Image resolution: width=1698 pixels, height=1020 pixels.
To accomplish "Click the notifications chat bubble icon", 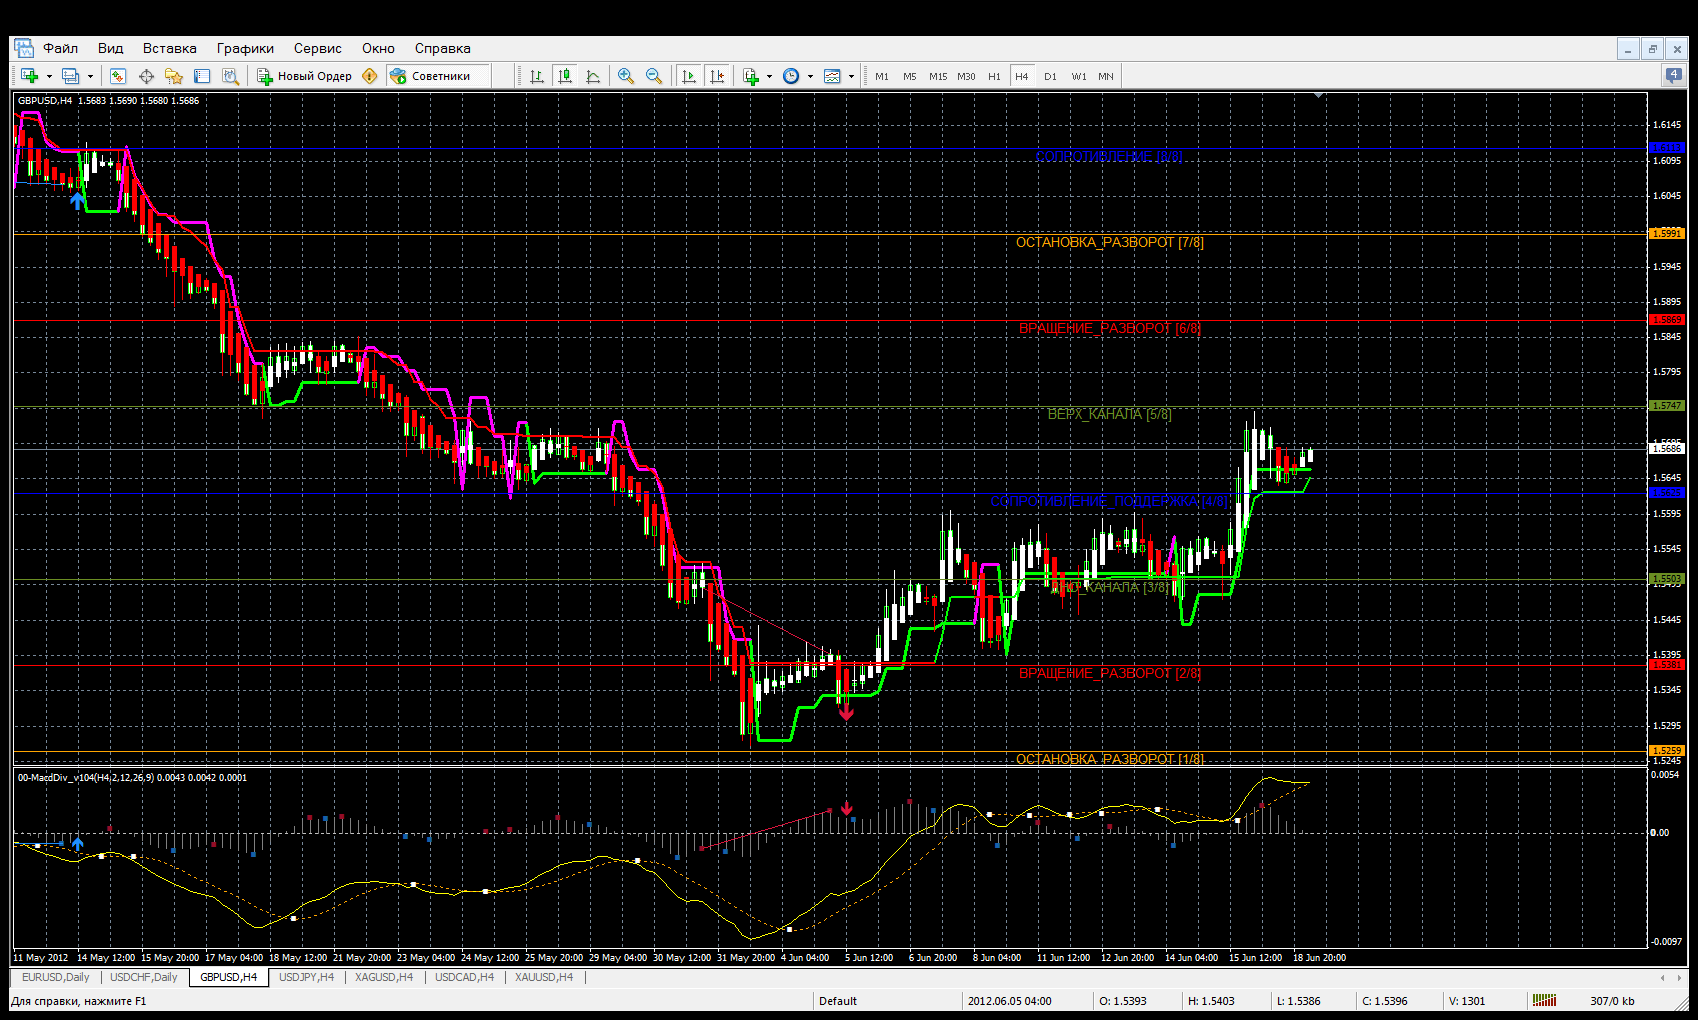I will [1673, 75].
